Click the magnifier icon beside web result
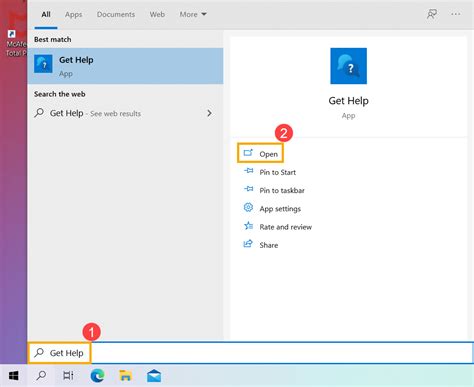Screen dimensions: 474x387 tap(39, 113)
